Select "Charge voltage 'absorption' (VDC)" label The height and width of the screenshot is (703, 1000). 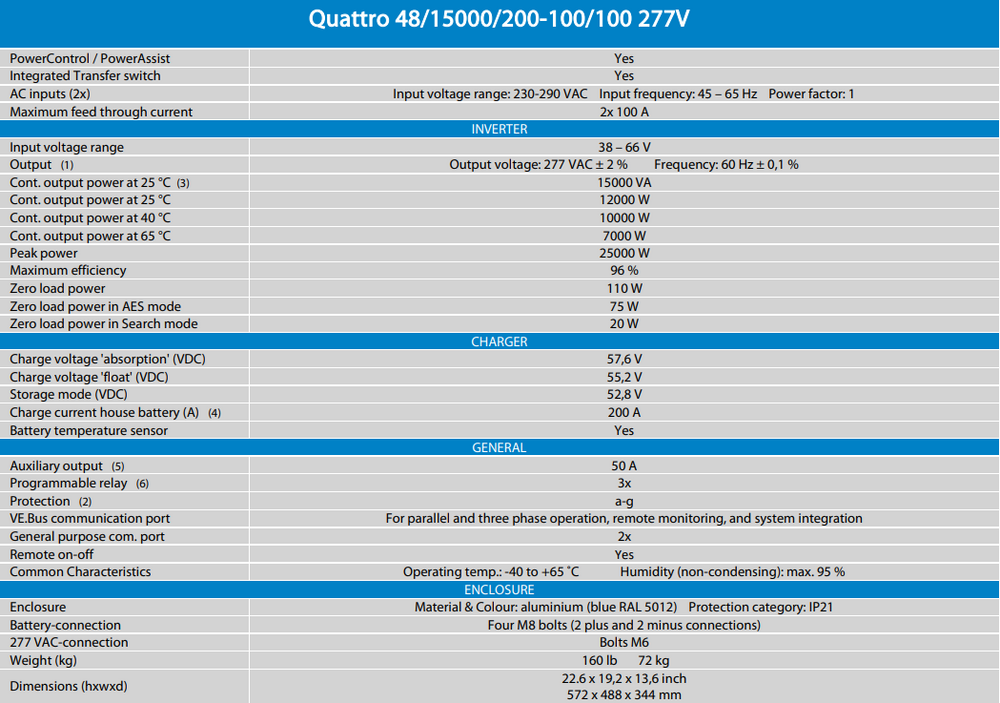pyautogui.click(x=107, y=359)
